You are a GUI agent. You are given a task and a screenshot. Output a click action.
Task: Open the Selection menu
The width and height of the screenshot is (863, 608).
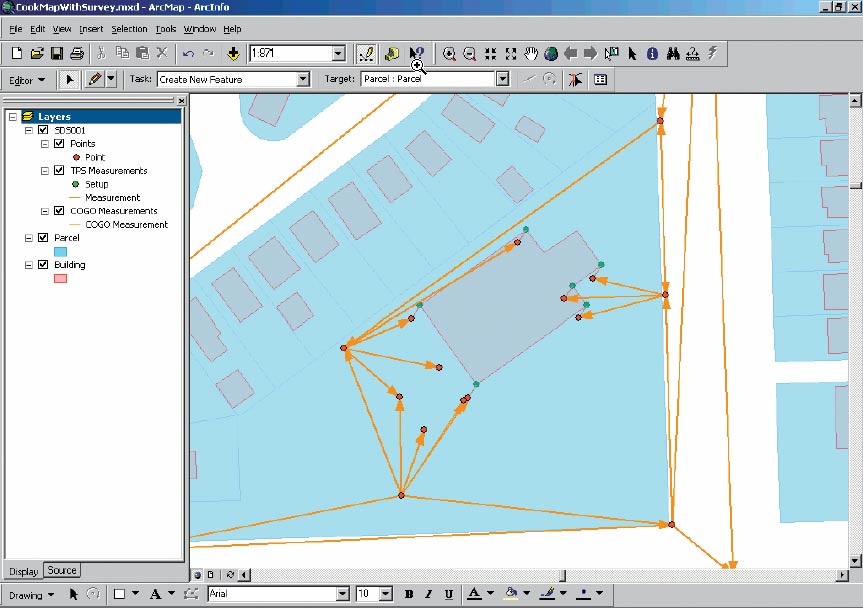click(x=129, y=29)
